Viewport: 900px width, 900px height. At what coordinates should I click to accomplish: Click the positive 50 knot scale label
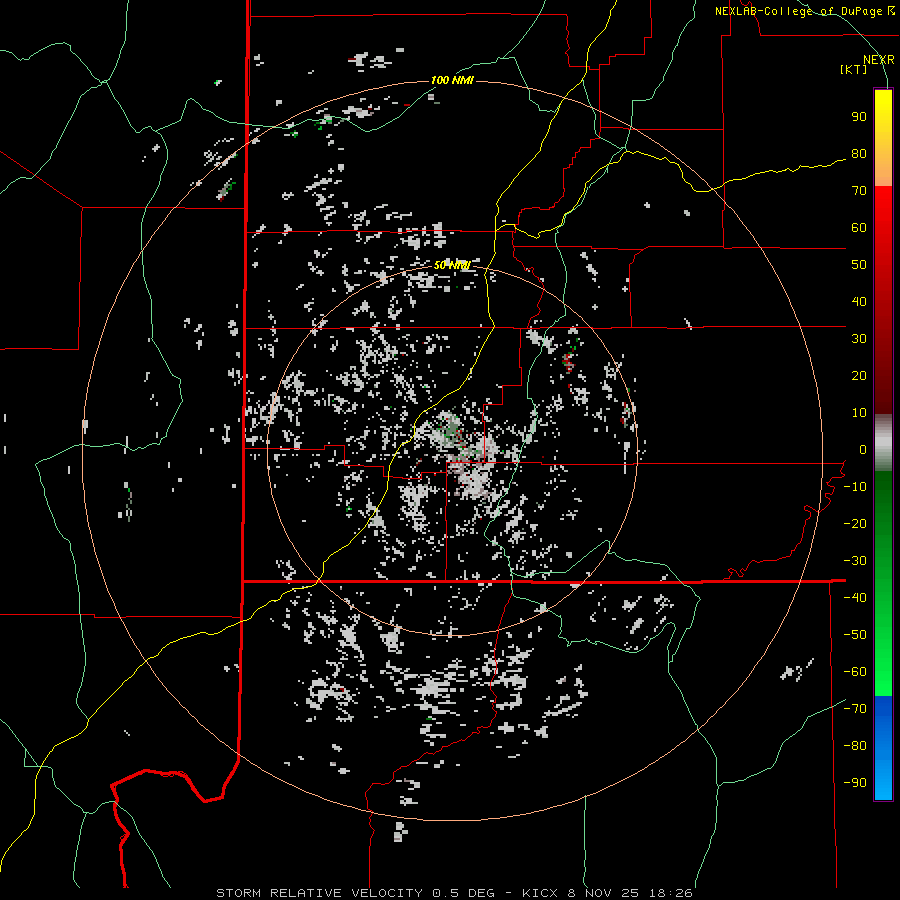pos(859,265)
